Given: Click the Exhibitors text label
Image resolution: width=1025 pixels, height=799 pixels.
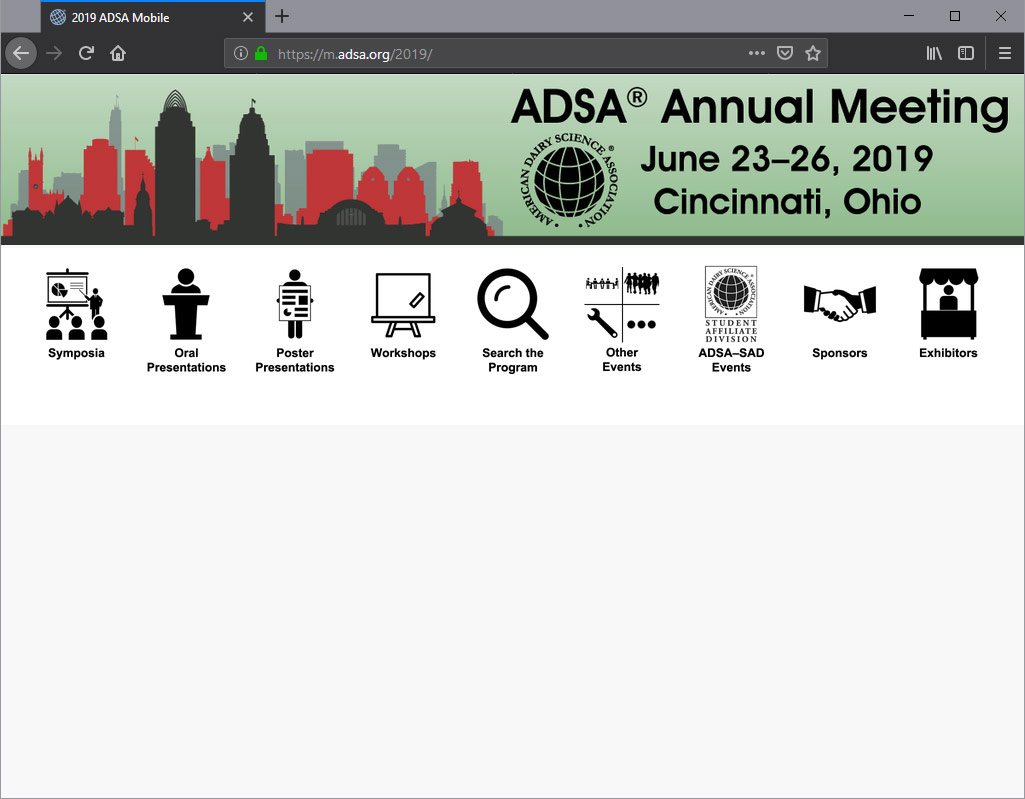Looking at the screenshot, I should coord(949,353).
